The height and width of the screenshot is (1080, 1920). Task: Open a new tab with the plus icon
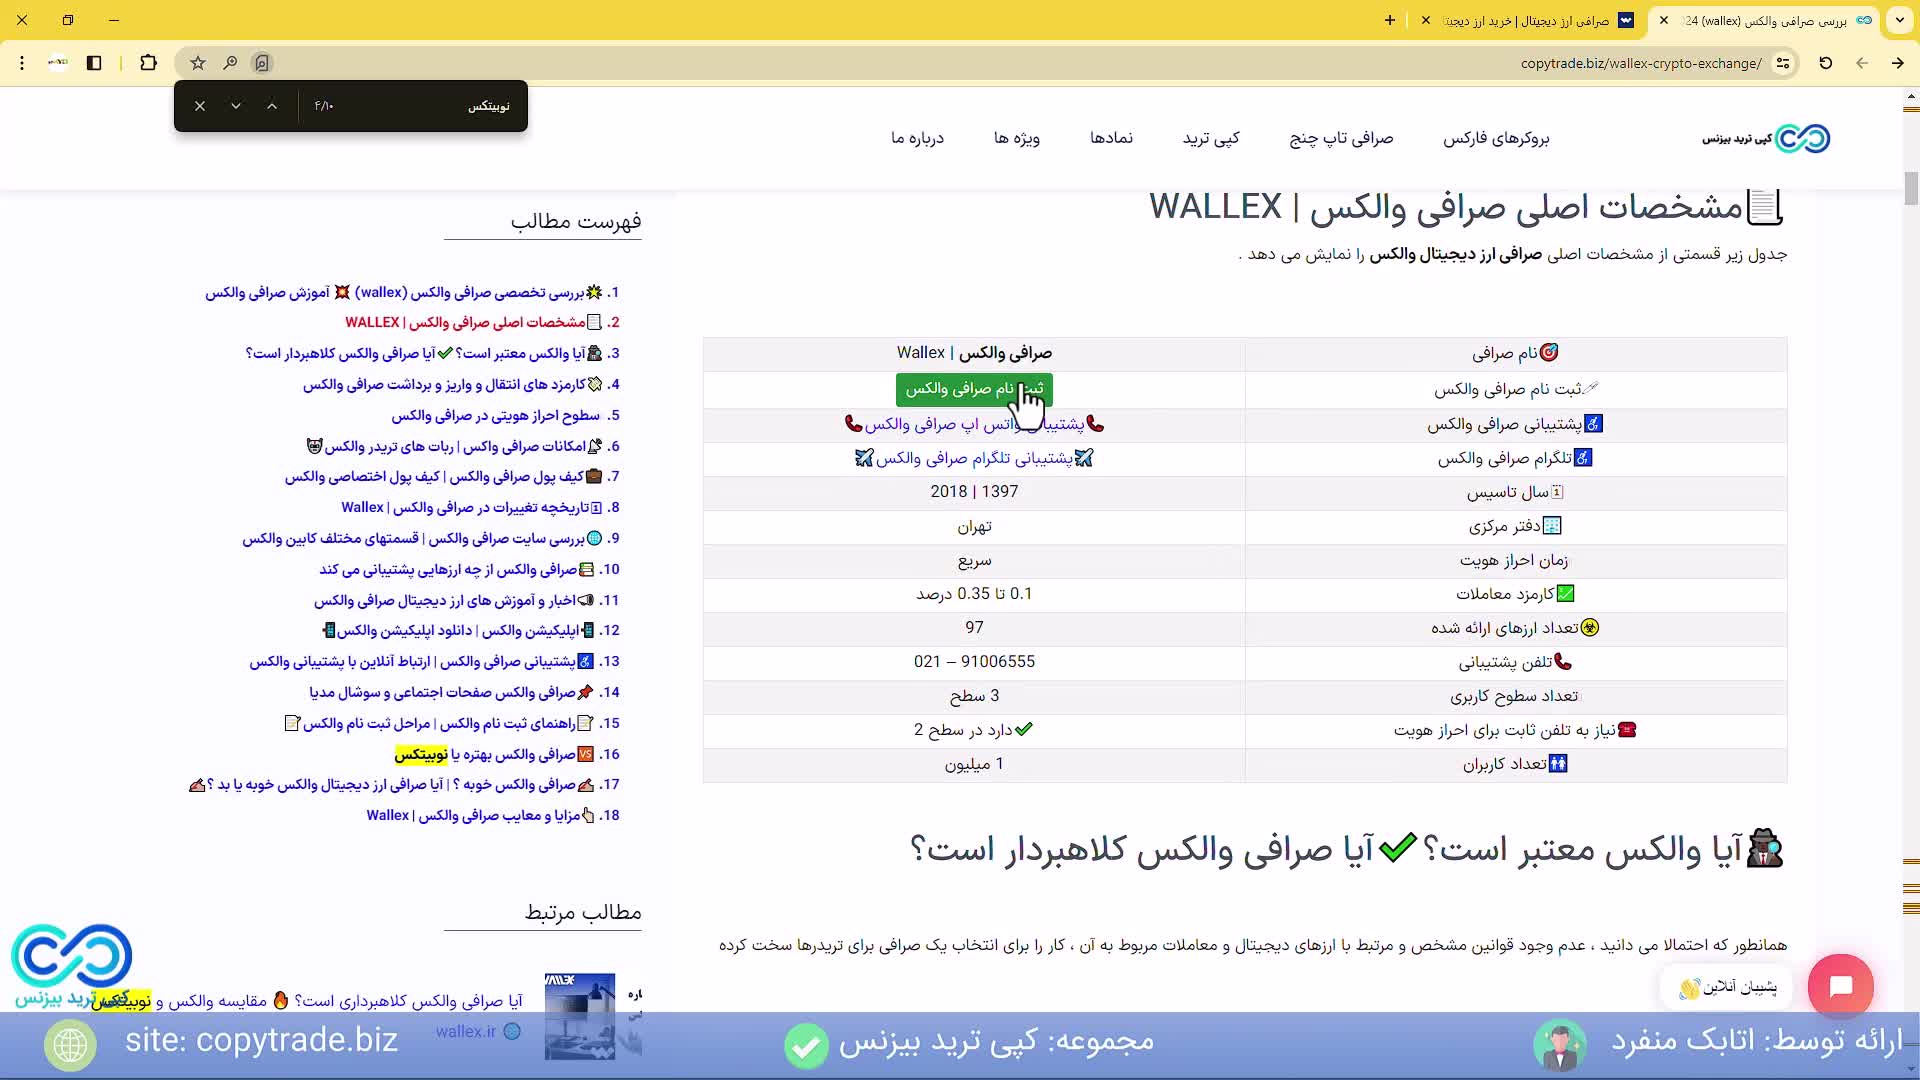tap(1389, 20)
